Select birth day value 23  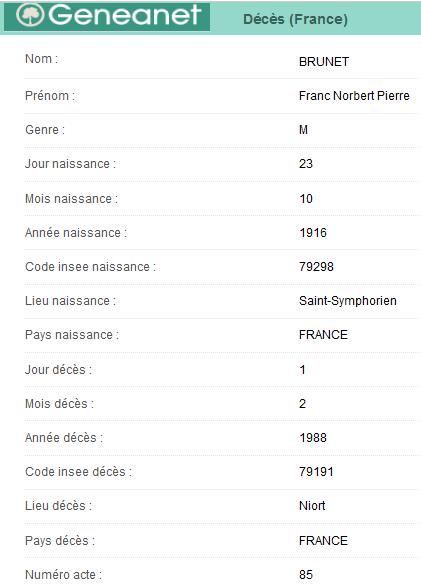[305, 164]
